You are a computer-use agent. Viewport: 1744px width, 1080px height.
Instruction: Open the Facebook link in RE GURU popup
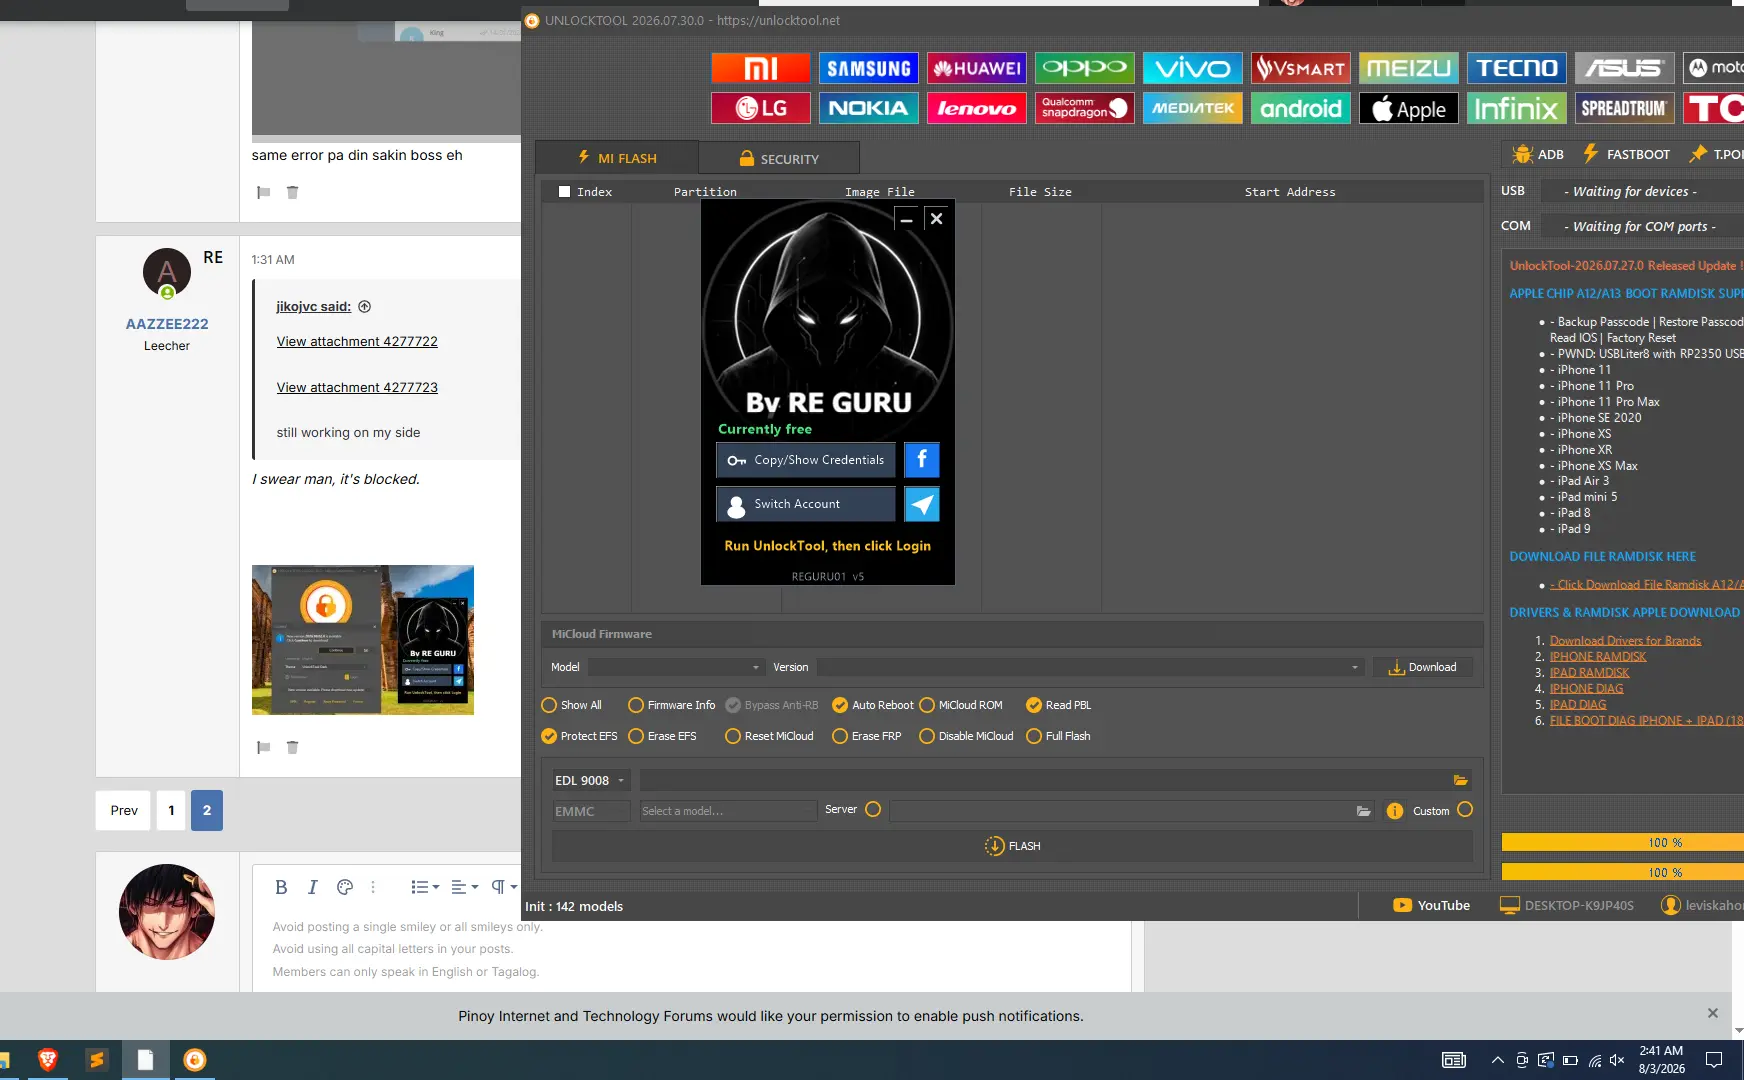pyautogui.click(x=922, y=460)
